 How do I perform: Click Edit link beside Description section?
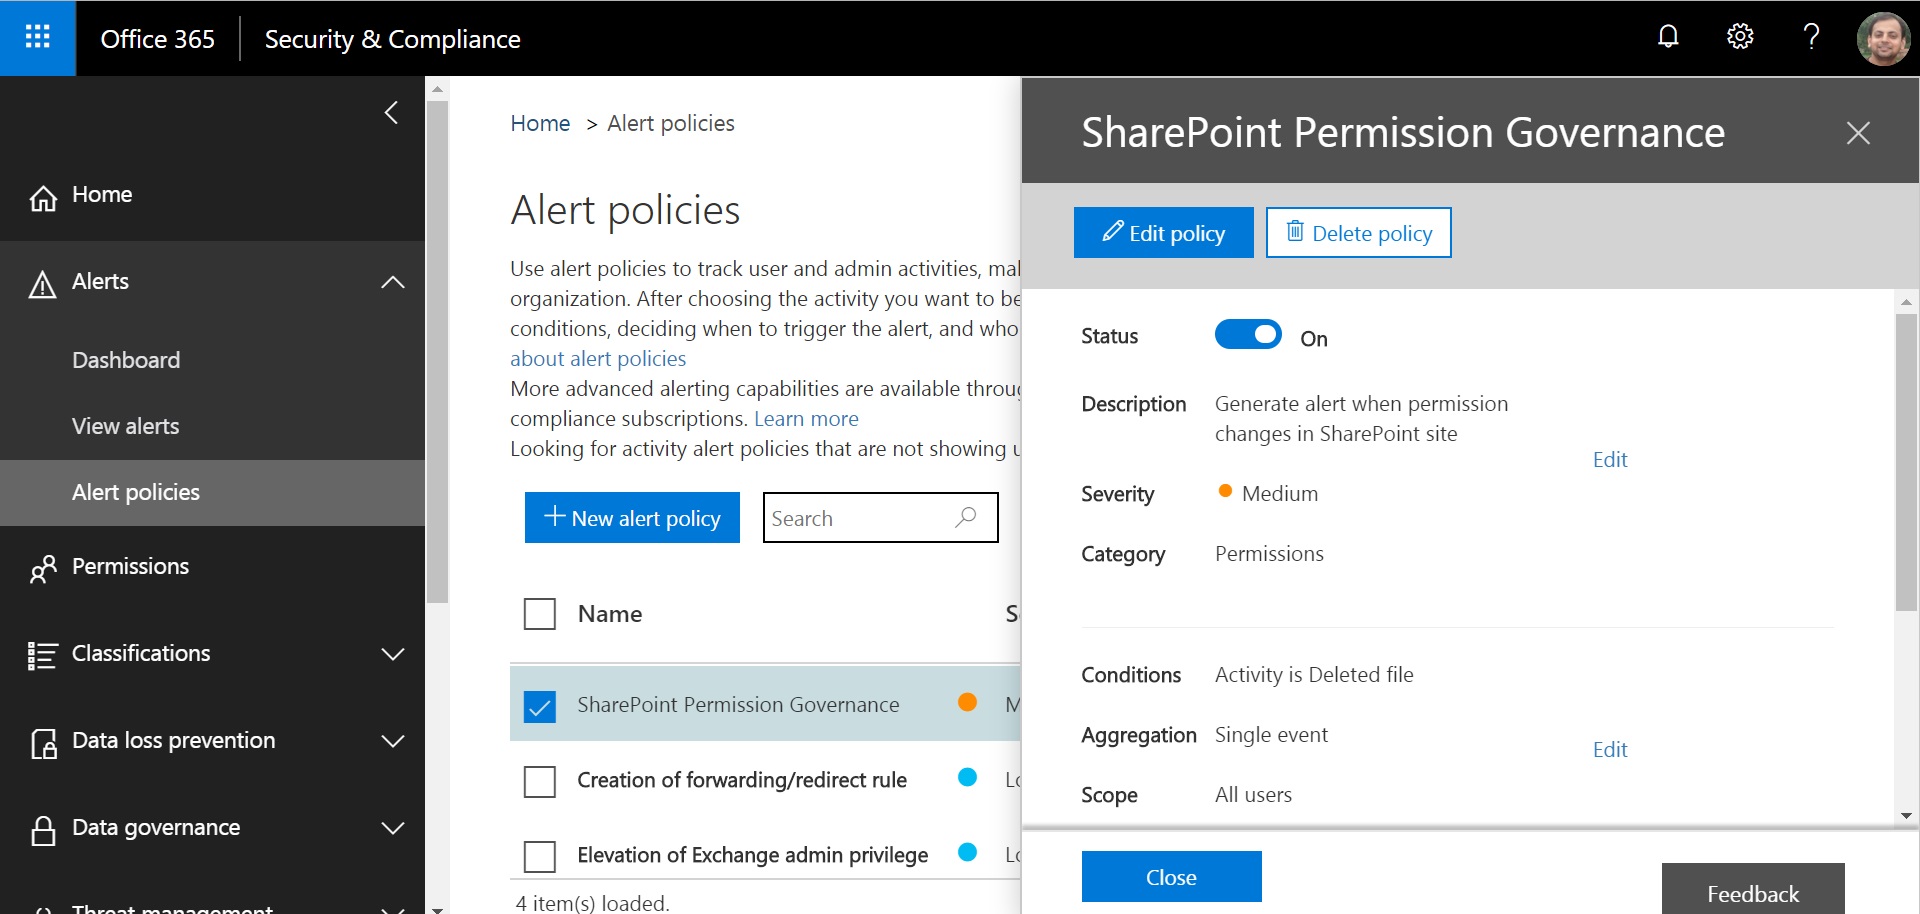pyautogui.click(x=1610, y=460)
